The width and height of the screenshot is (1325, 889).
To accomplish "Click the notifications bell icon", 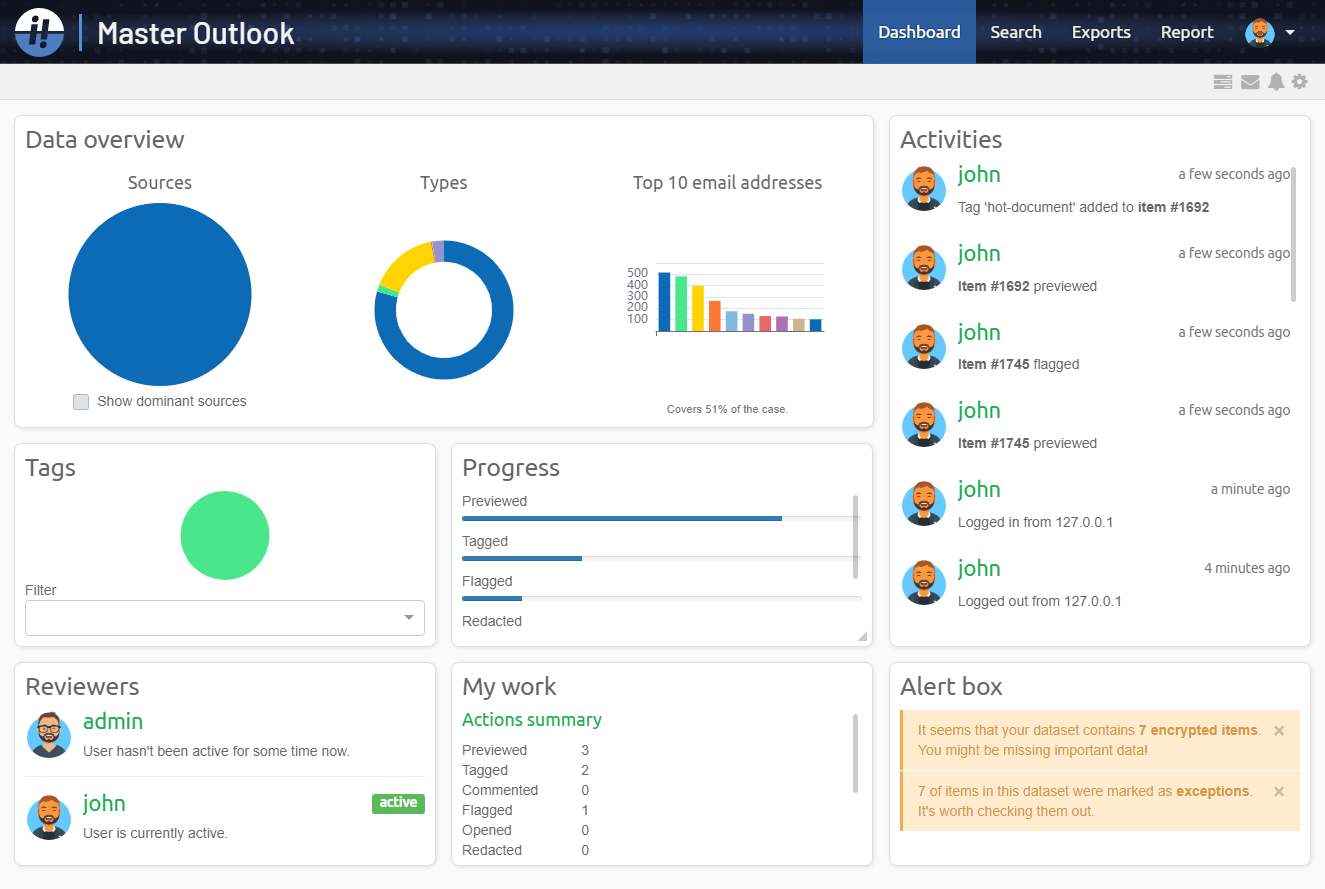I will [1276, 82].
